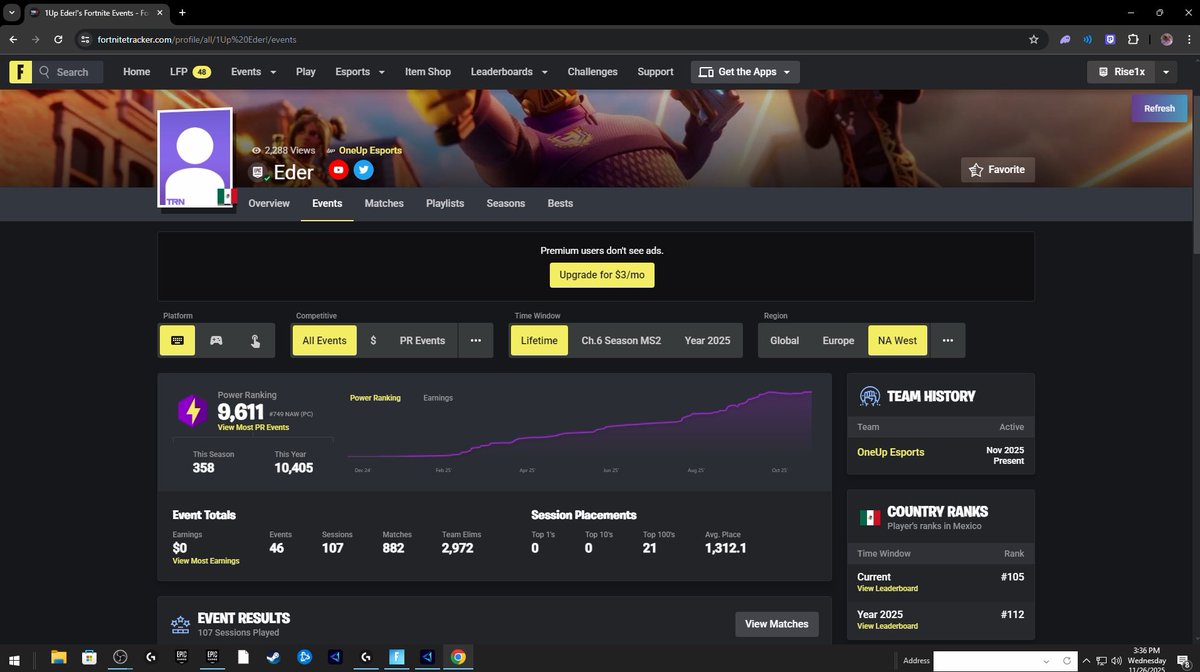
Task: Open the Search bar magnifier icon
Action: [45, 71]
